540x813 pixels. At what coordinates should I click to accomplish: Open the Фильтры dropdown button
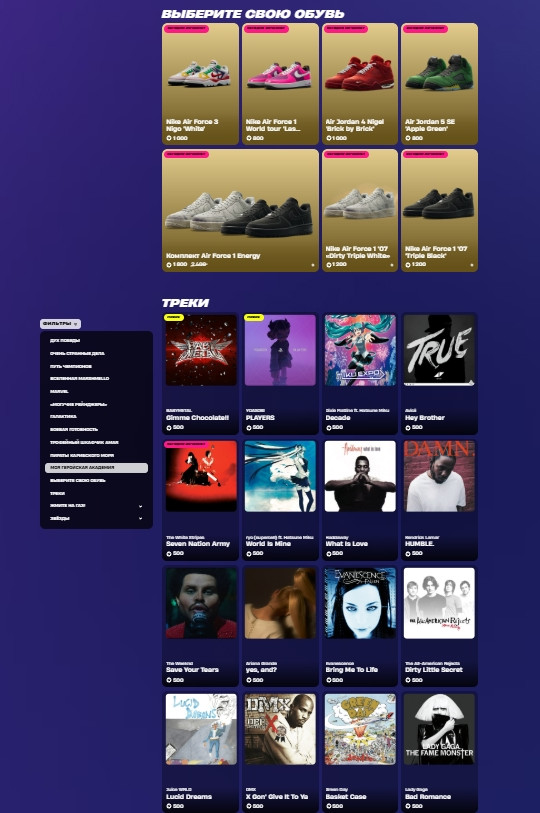tap(60, 324)
